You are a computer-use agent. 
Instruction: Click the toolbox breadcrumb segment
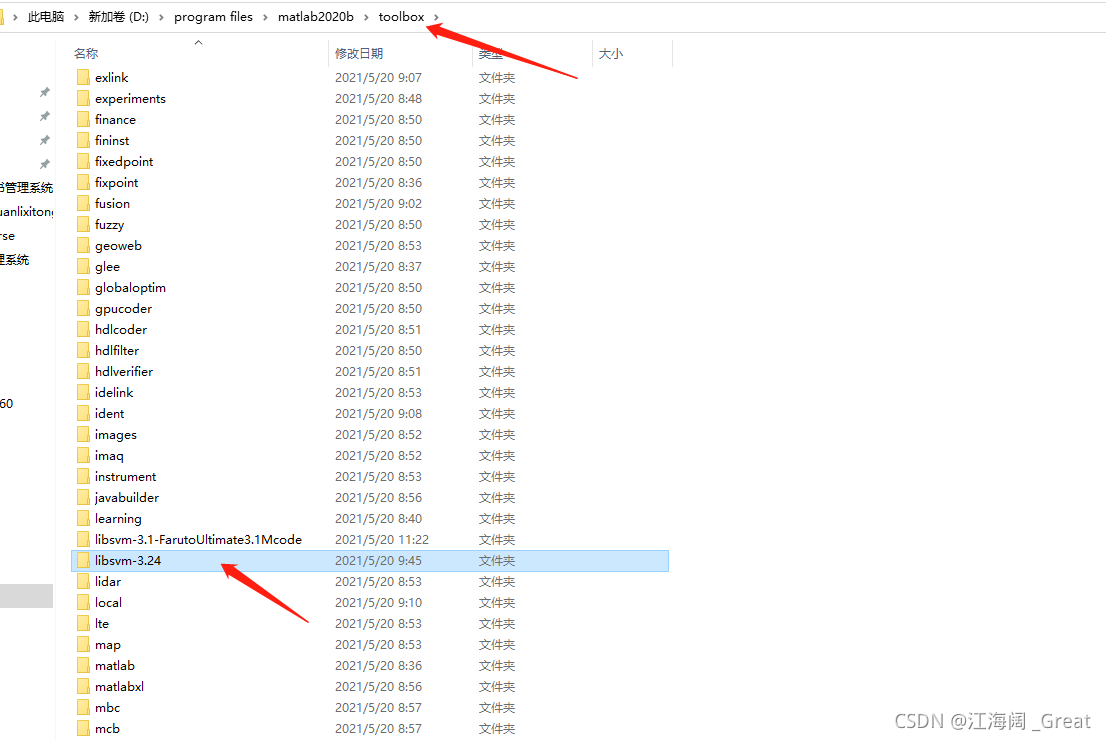401,17
